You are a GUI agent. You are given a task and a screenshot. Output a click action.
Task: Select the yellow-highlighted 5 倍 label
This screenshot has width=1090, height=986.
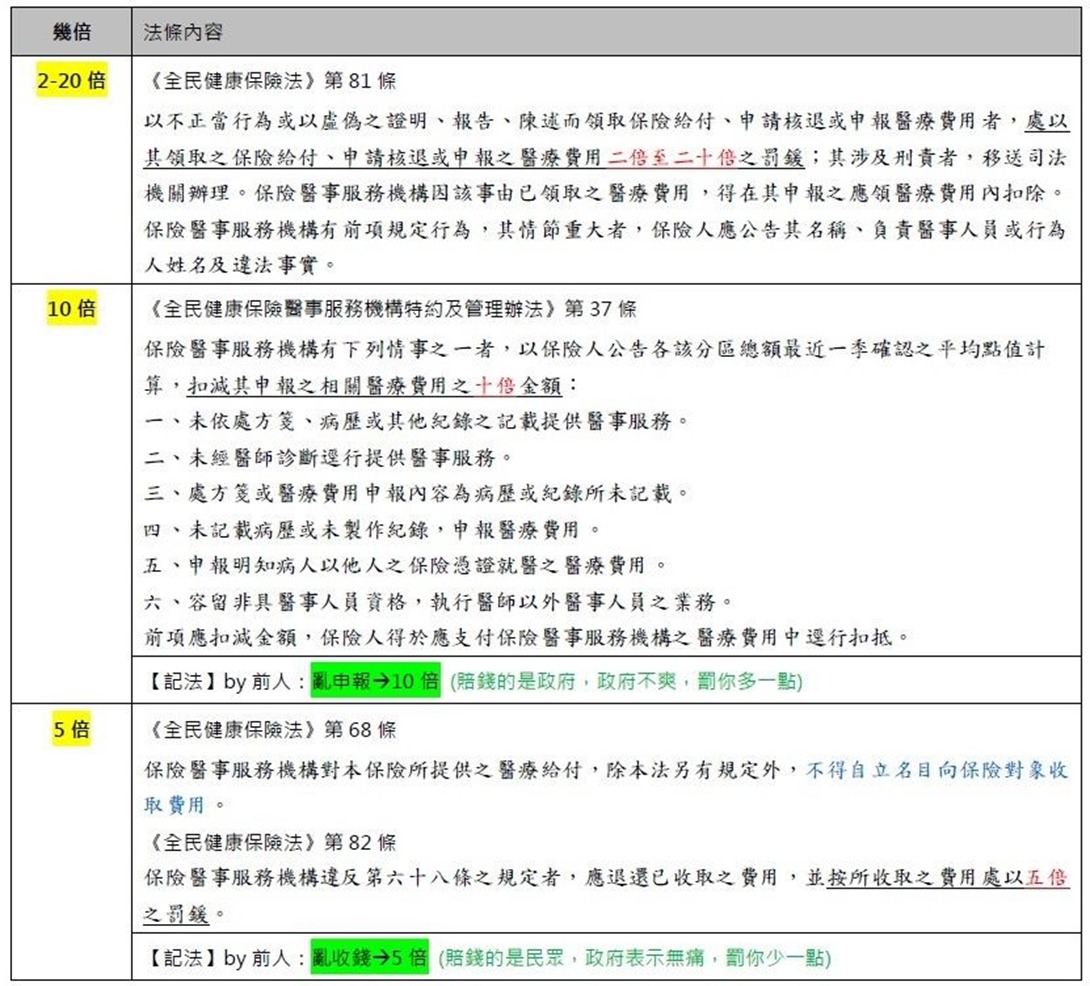pyautogui.click(x=71, y=730)
